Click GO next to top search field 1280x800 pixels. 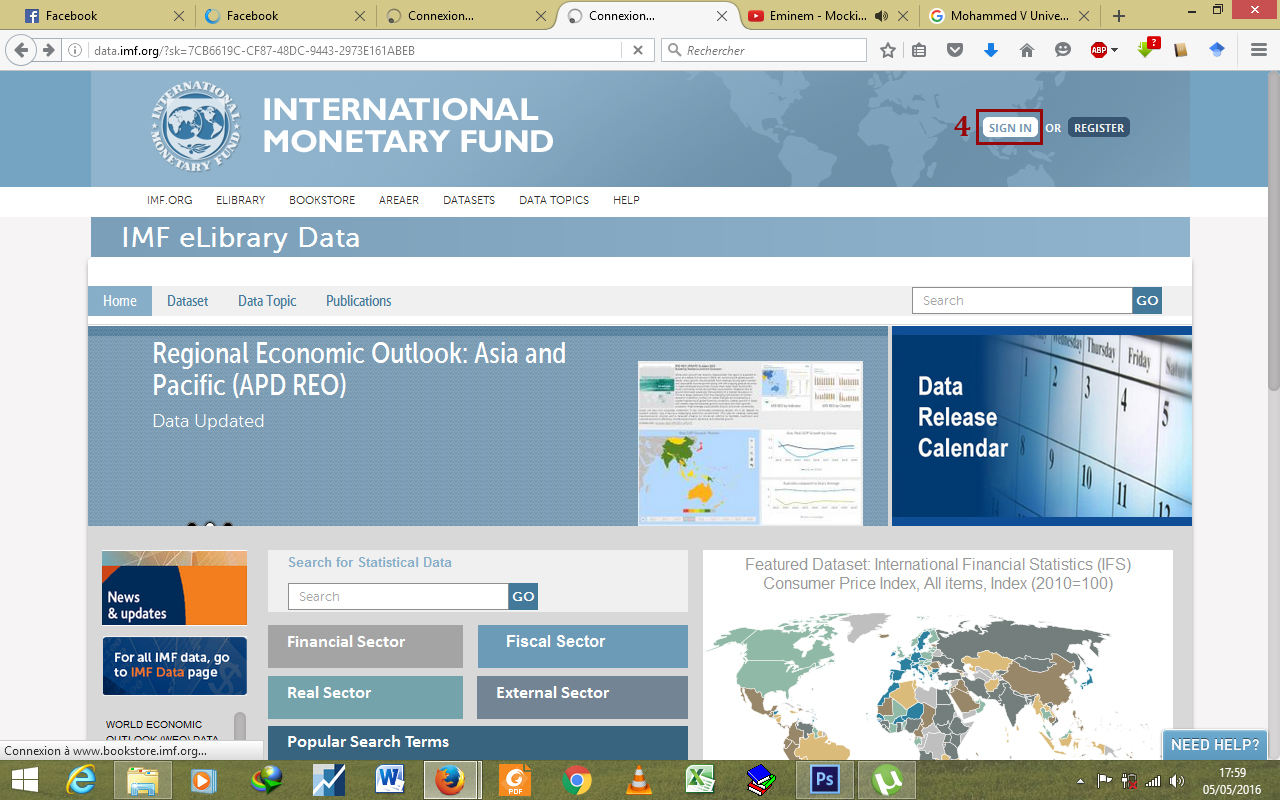(x=1147, y=301)
